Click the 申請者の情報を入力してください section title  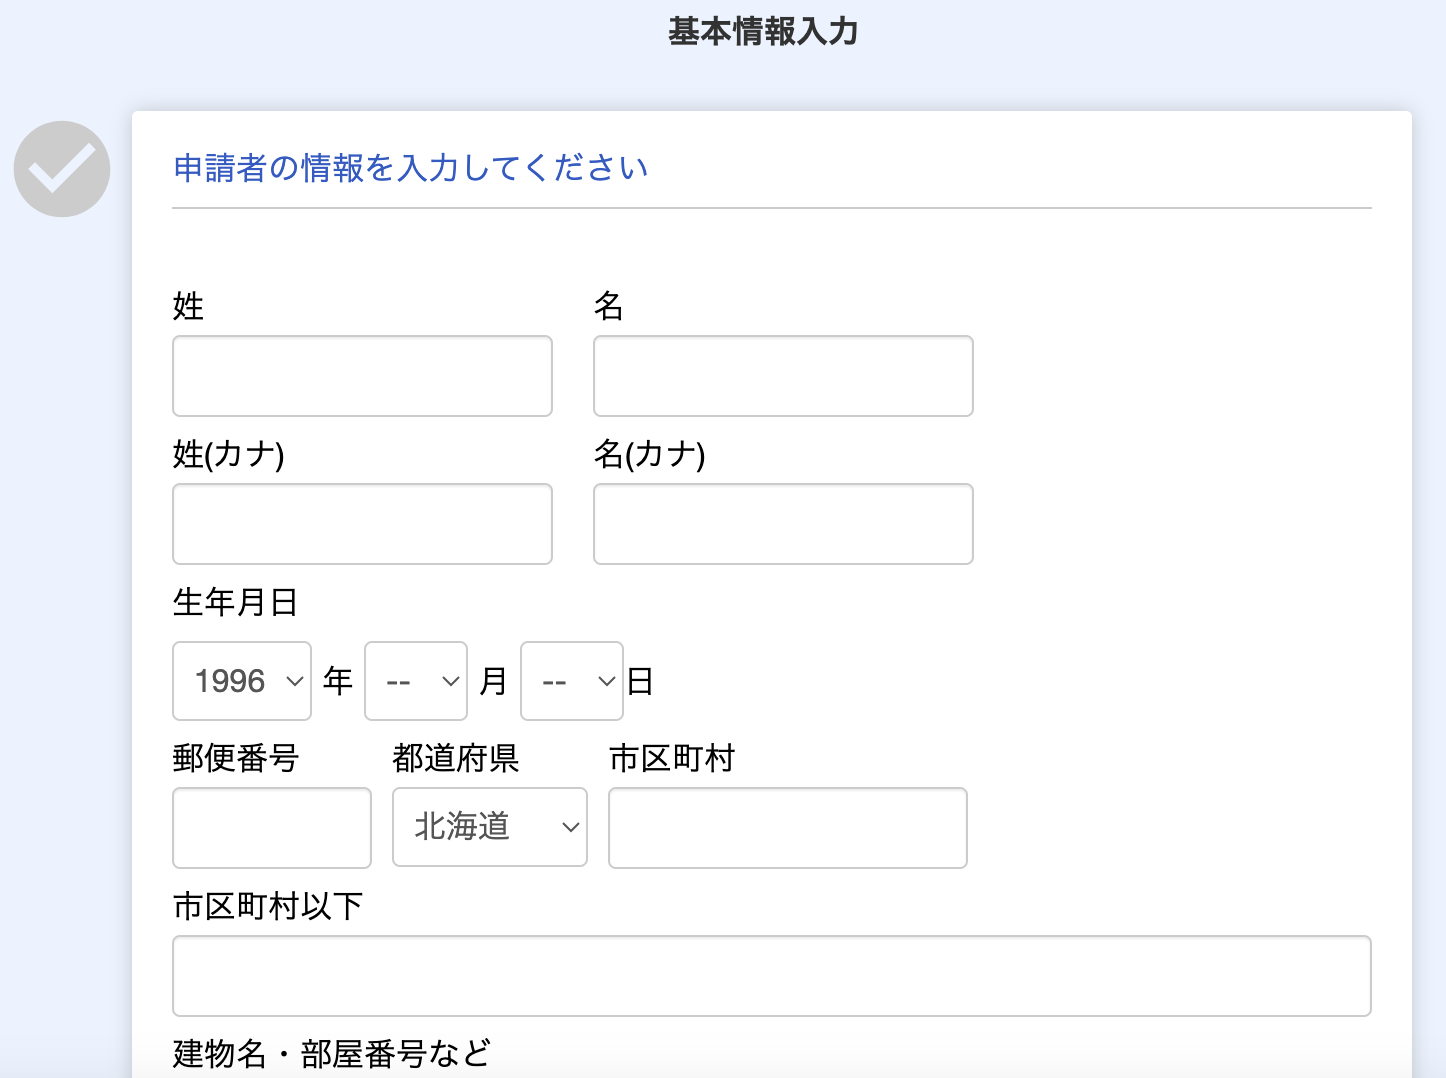pyautogui.click(x=411, y=168)
